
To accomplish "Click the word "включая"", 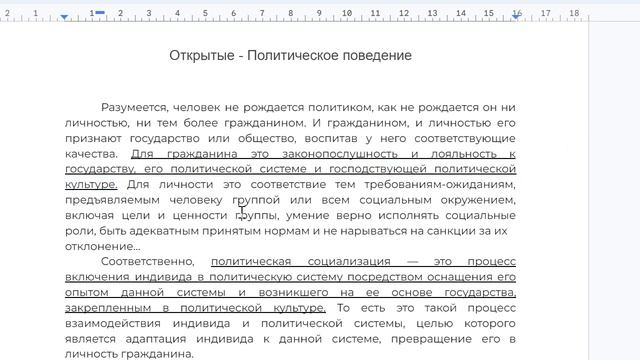I will (89, 216).
